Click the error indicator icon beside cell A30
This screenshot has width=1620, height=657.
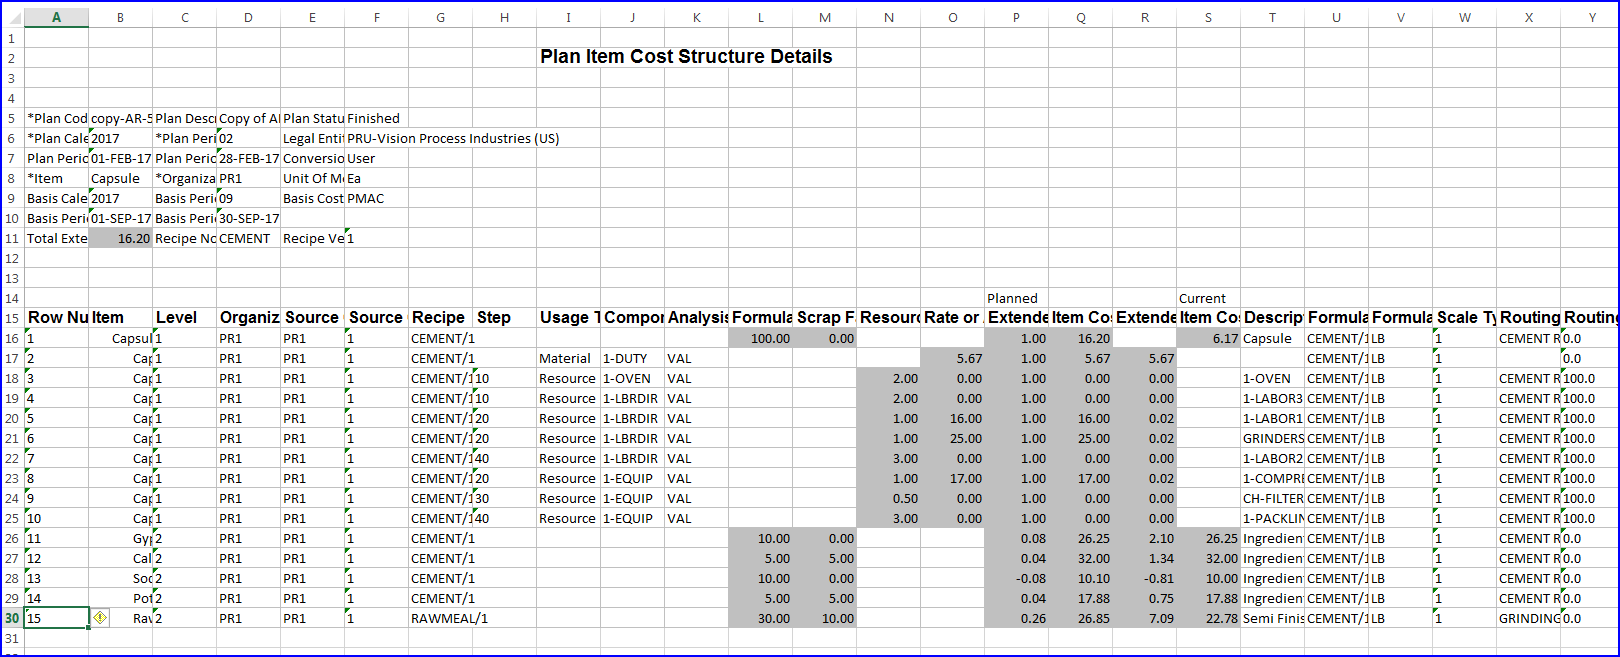point(100,618)
